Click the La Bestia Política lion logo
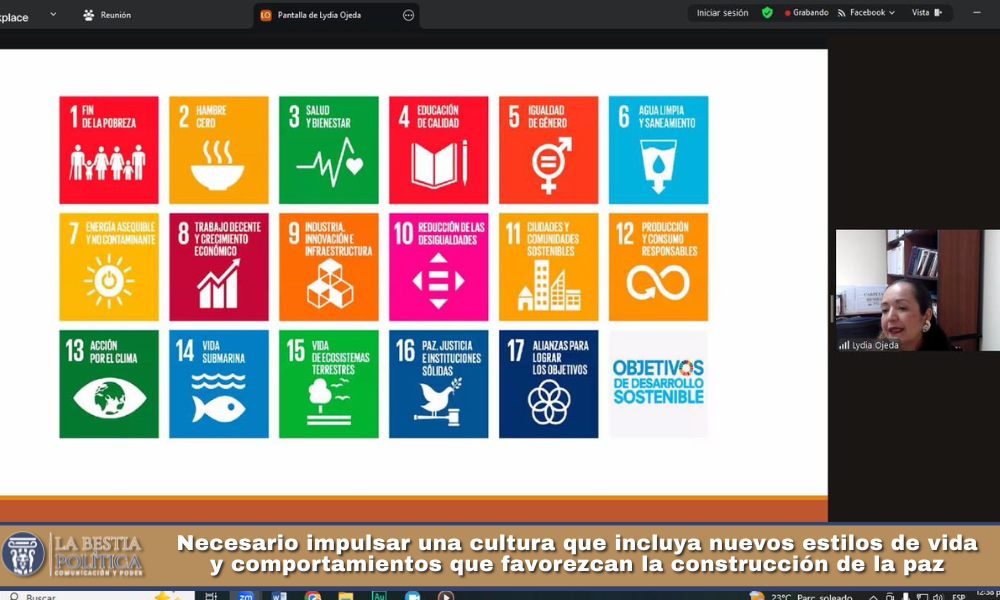1000x600 pixels. coord(24,554)
